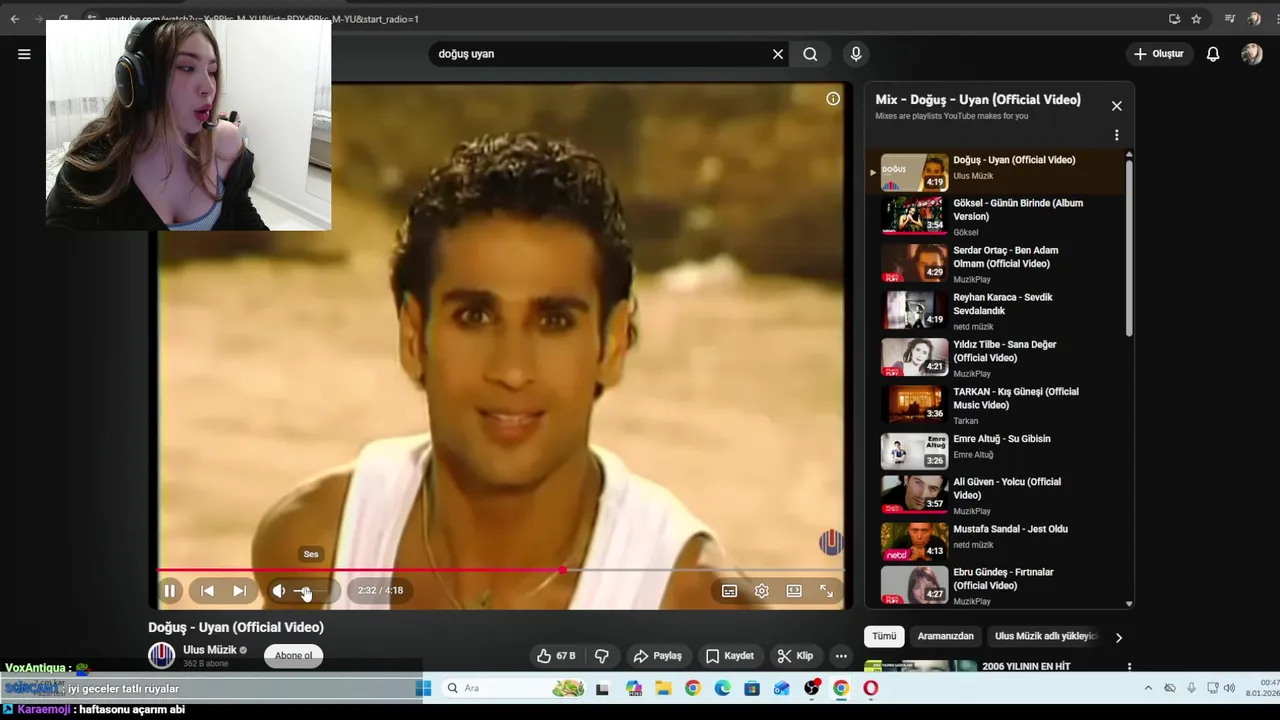Click the info card icon on the video
Screen dimensions: 1280x720
click(833, 99)
